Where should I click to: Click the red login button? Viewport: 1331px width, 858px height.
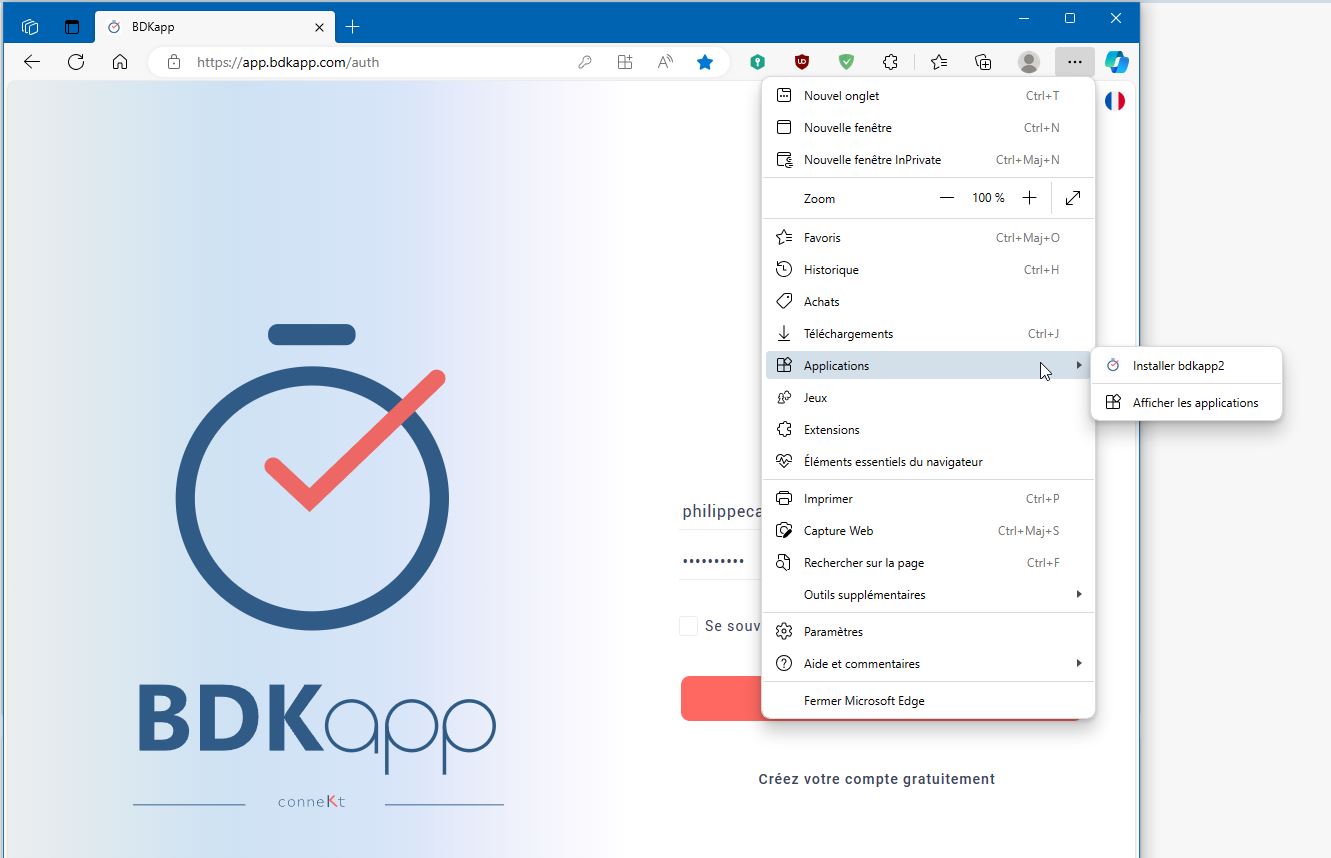coord(721,698)
